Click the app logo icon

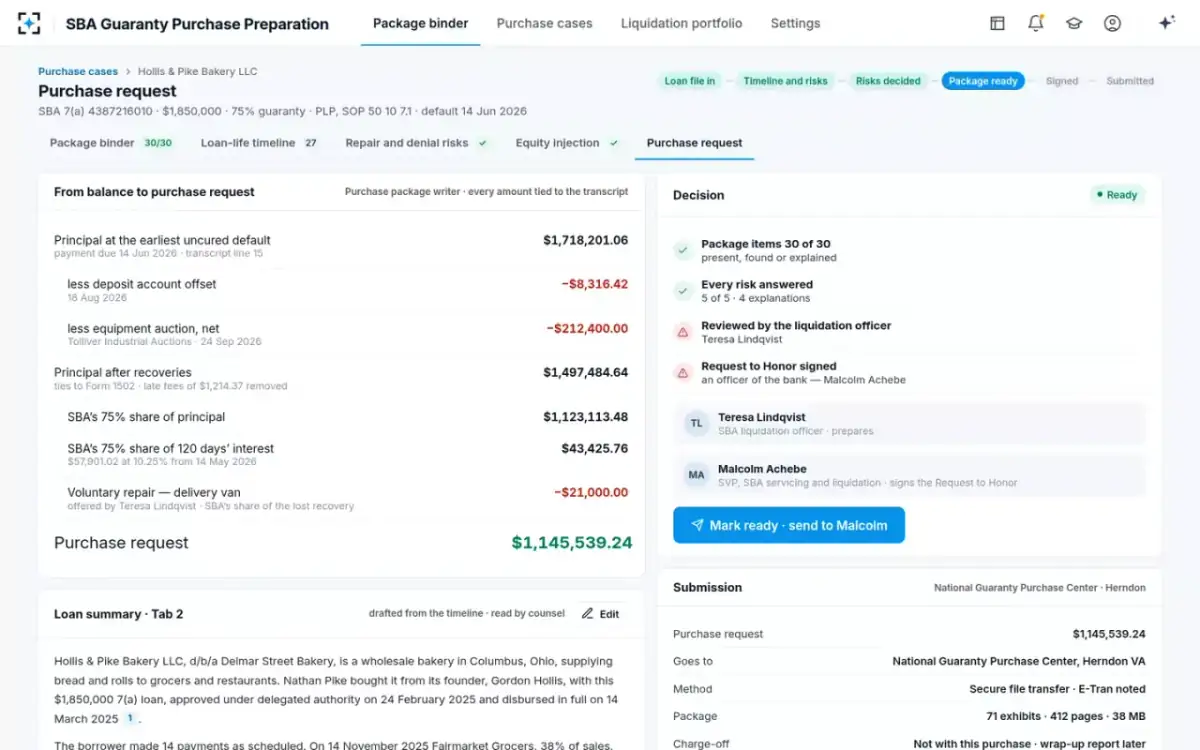click(x=29, y=23)
